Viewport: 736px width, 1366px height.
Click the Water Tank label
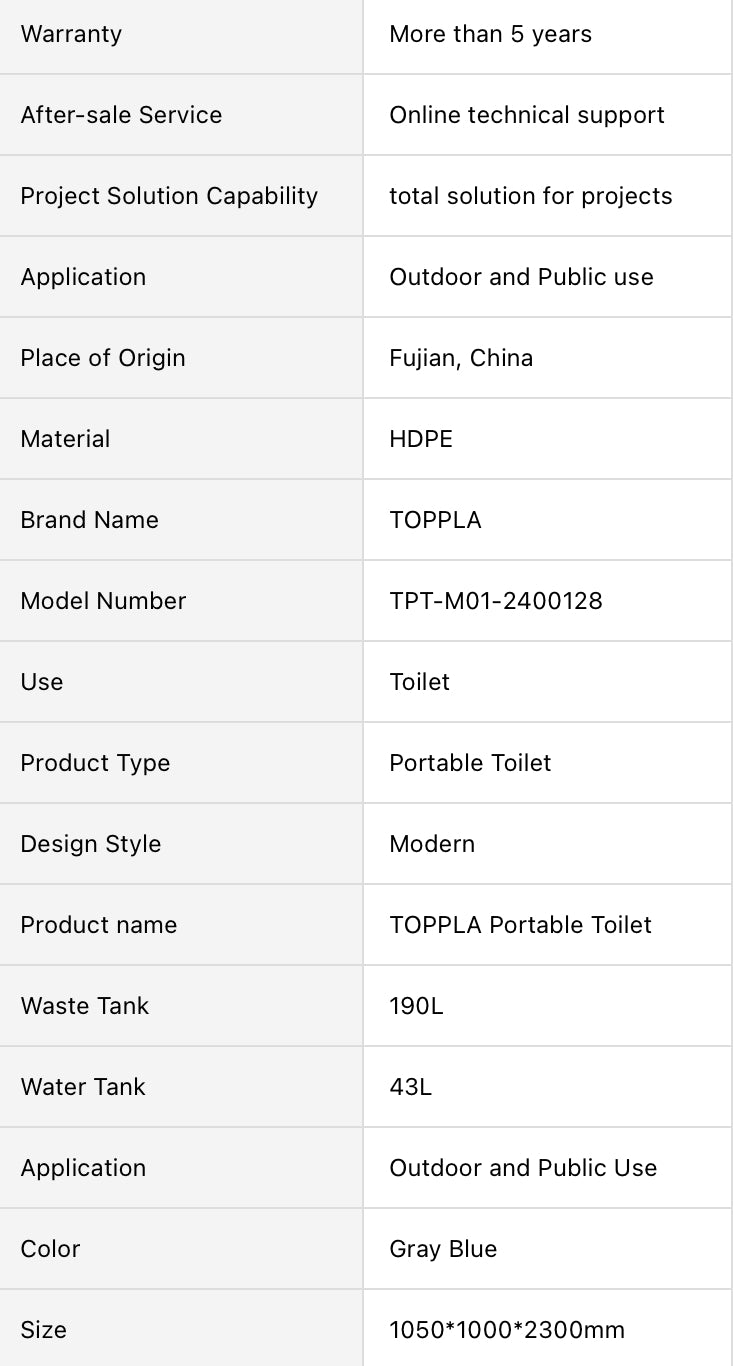(83, 1087)
